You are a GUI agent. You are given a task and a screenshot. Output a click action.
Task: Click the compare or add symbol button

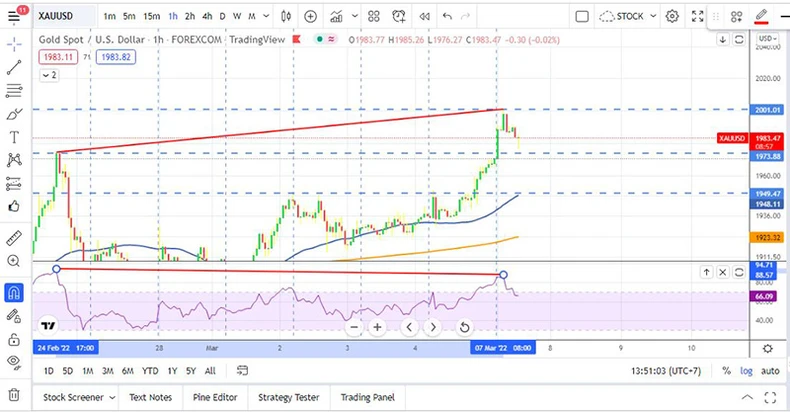[310, 17]
